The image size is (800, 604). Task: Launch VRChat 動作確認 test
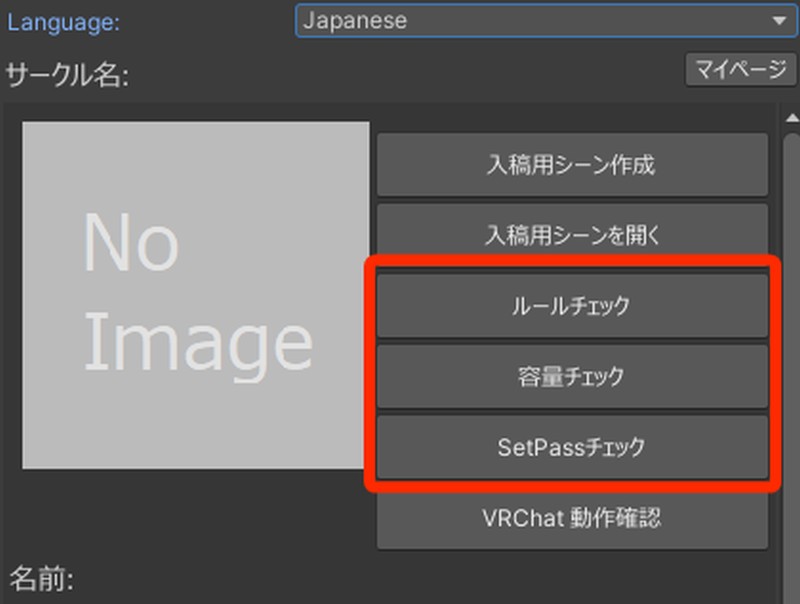(572, 518)
